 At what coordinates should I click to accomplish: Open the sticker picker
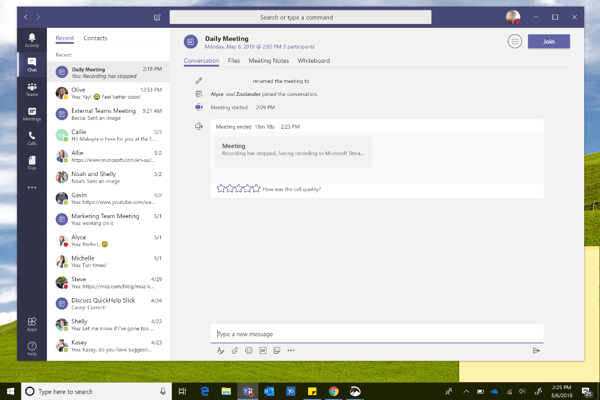(x=277, y=350)
